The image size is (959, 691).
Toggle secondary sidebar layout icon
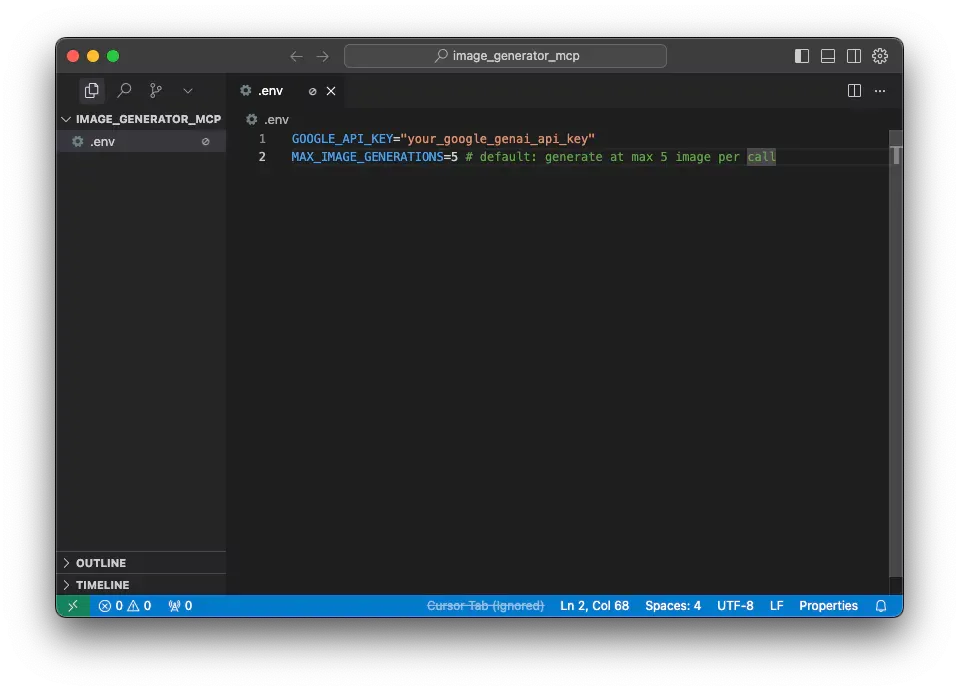(854, 56)
